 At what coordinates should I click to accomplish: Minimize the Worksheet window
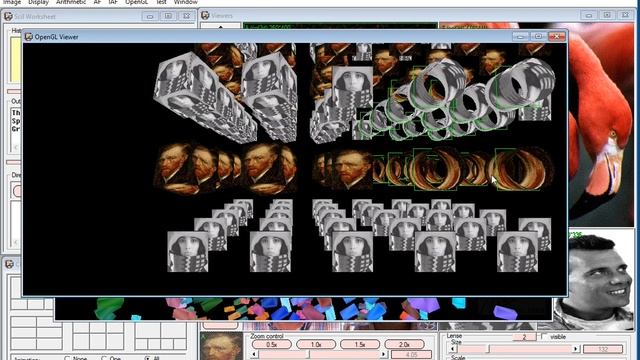click(x=150, y=16)
